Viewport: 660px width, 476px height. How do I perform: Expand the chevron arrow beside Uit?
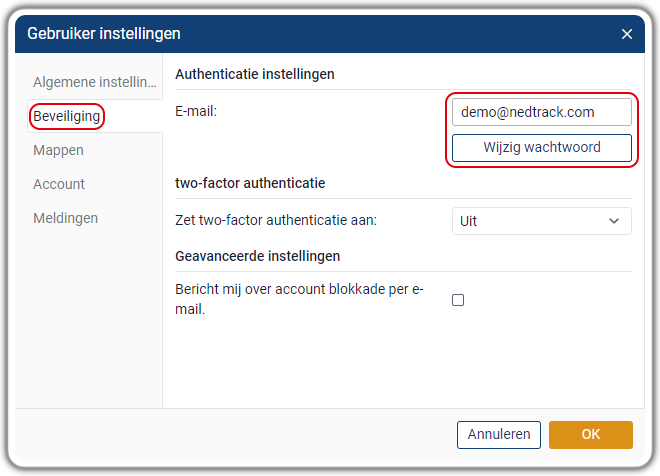tap(614, 221)
